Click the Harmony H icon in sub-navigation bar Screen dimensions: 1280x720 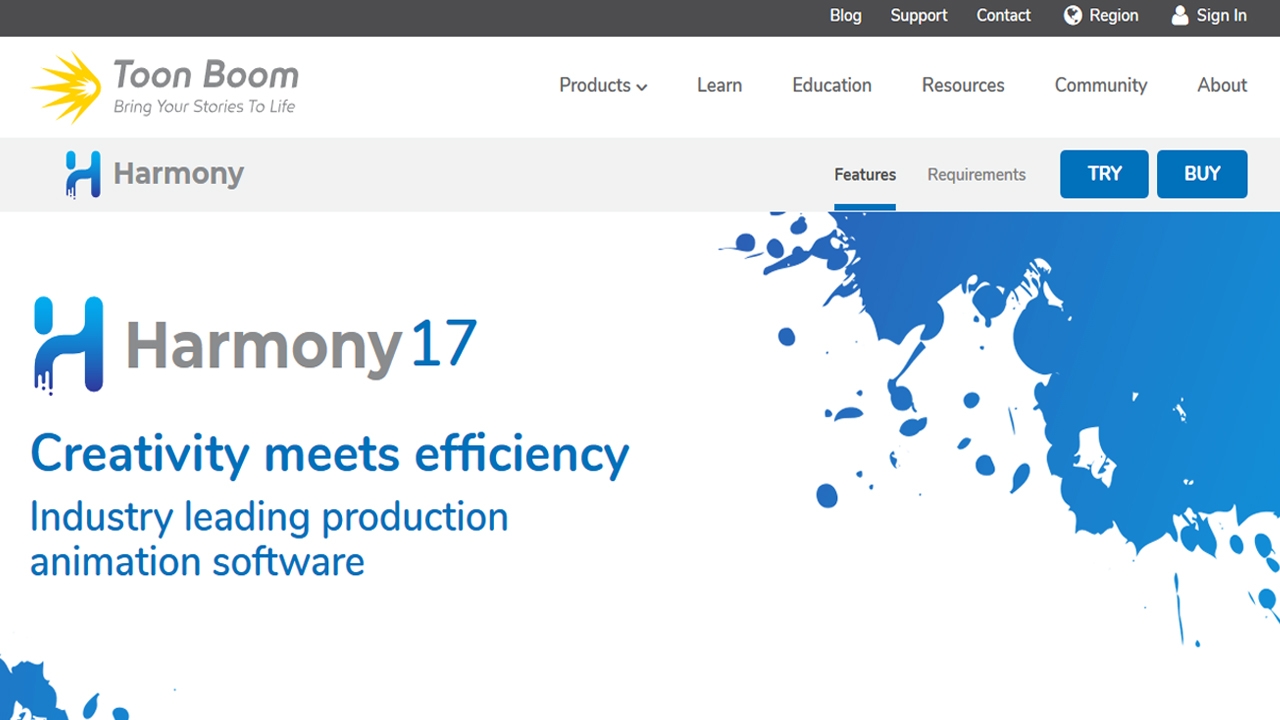(83, 174)
